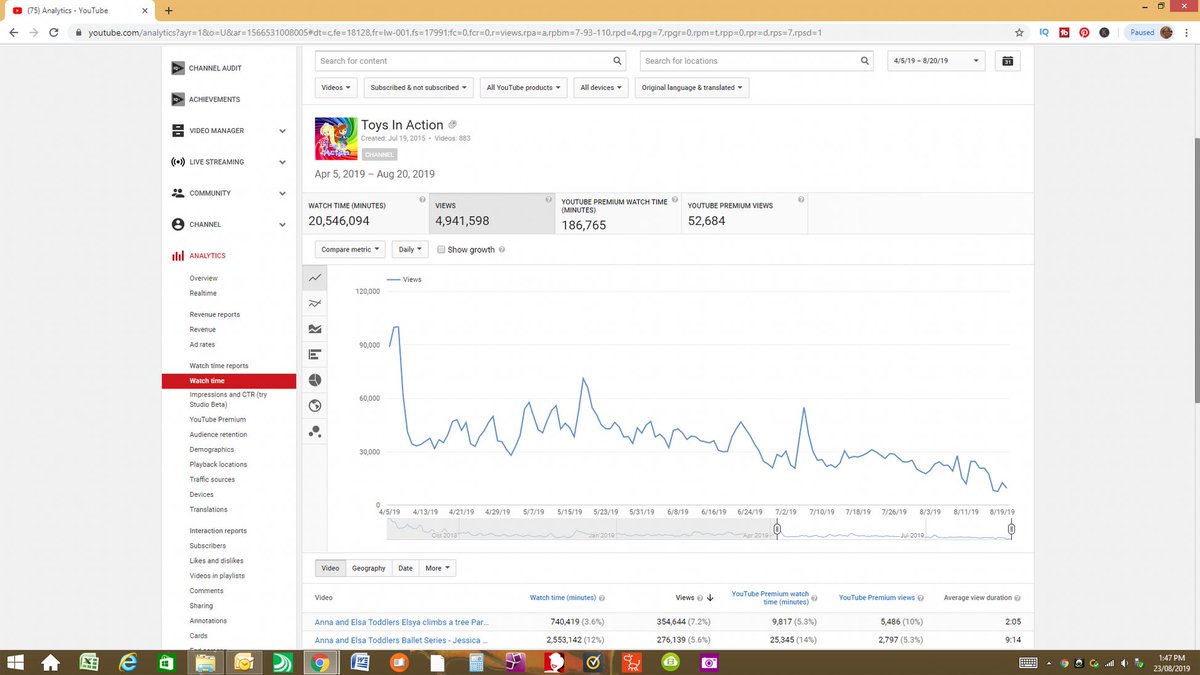Screen dimensions: 1200x675
Task: Select the bar chart view icon
Action: [315, 355]
